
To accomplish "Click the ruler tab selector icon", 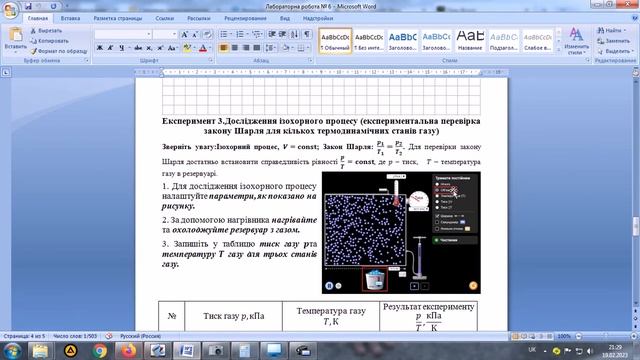I will [6, 72].
